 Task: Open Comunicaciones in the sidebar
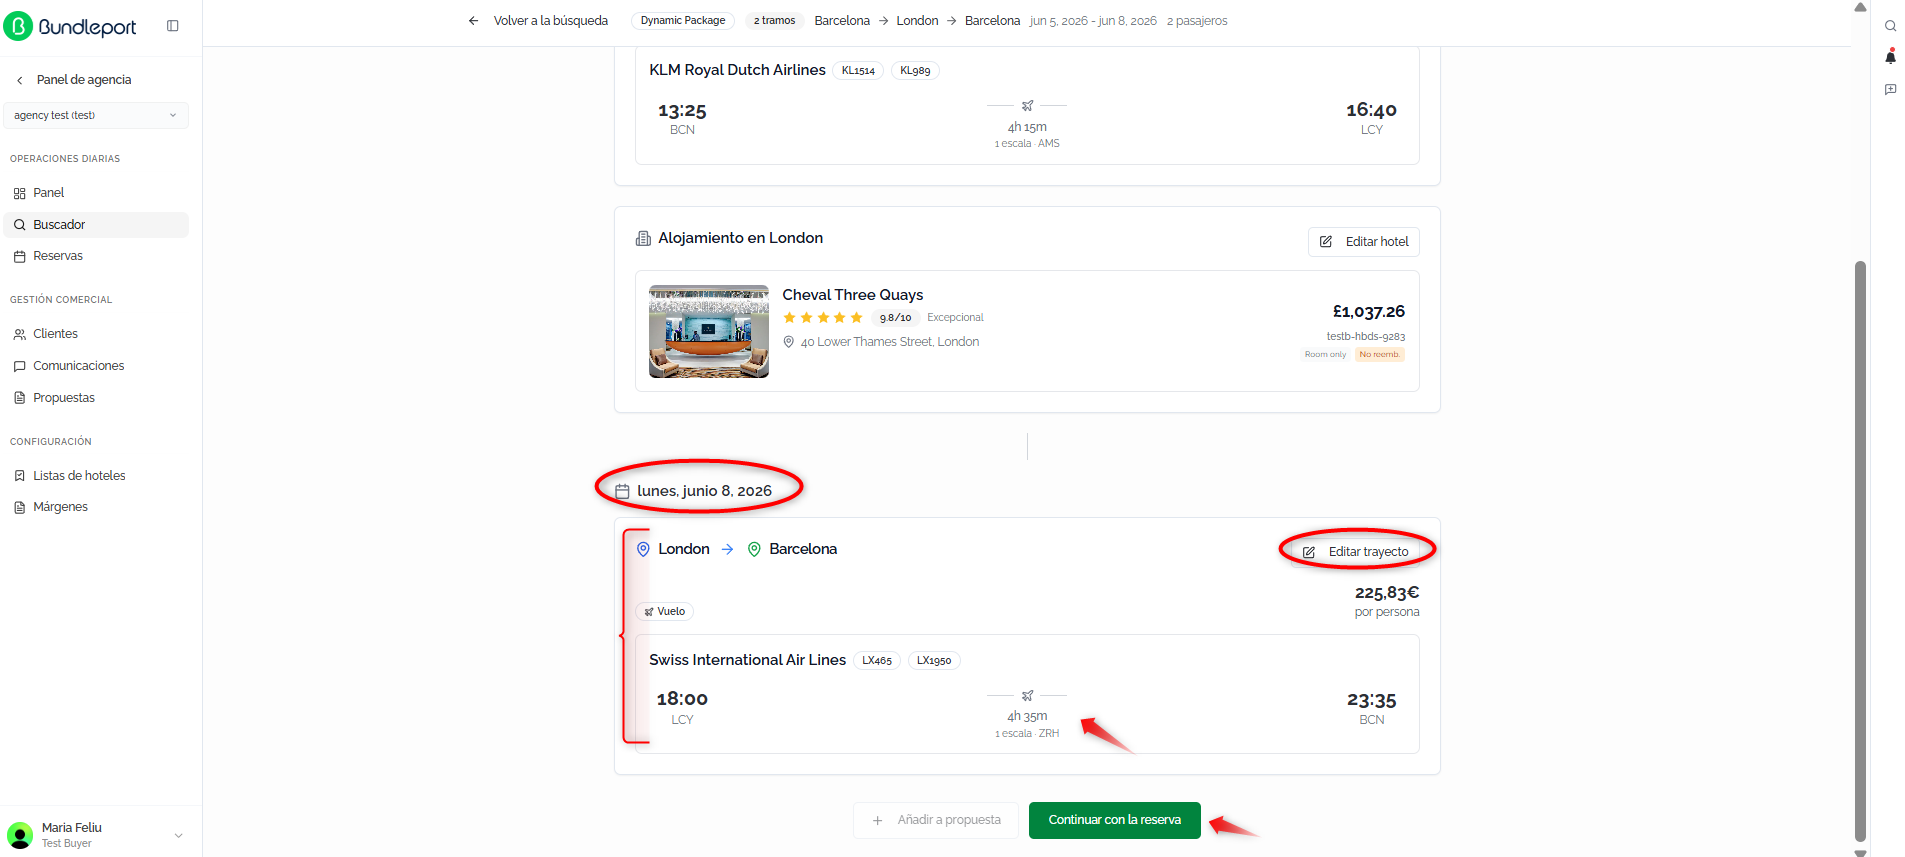(96, 366)
